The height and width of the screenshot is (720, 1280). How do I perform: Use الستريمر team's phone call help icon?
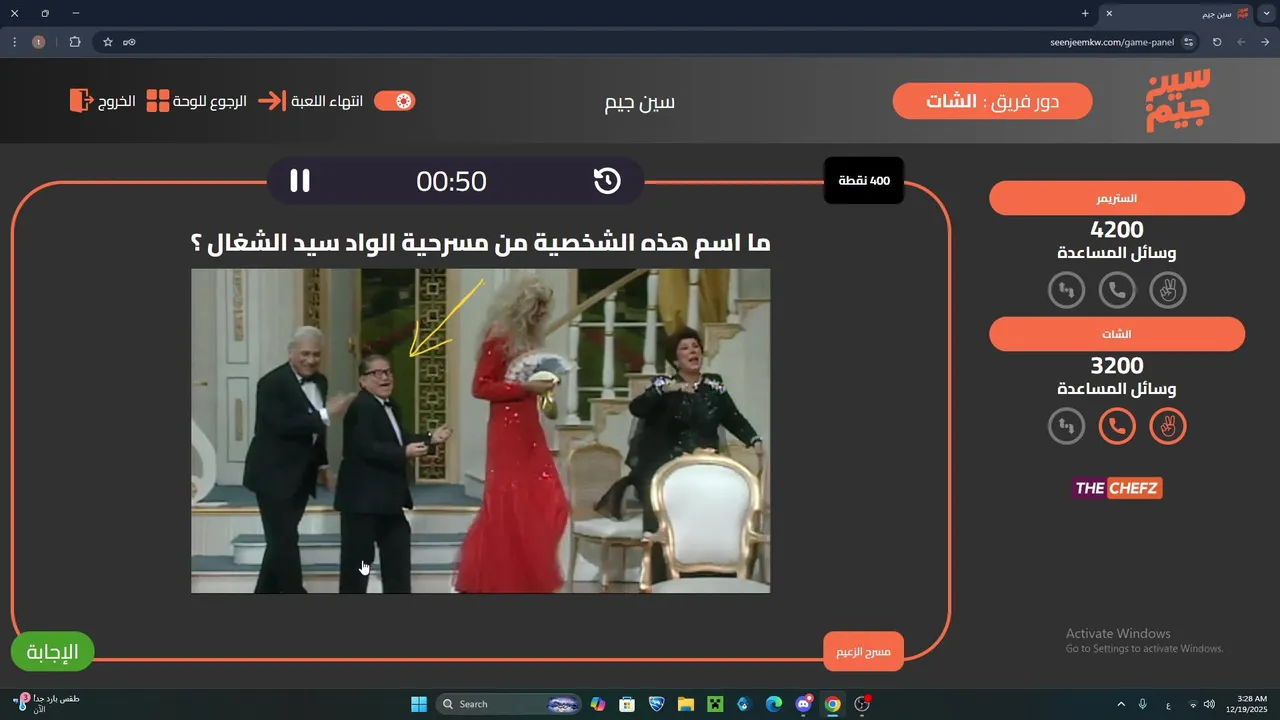pos(1117,291)
